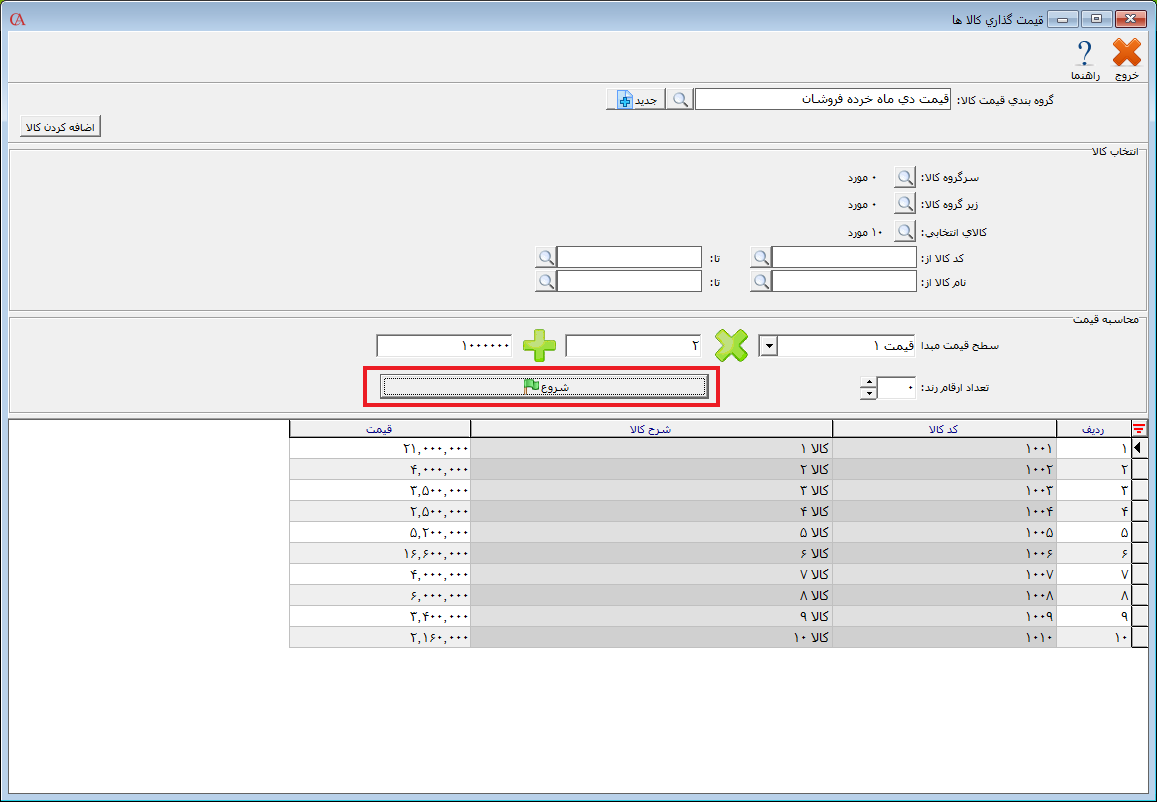Click the red filter icon in grid corner

tap(1138, 429)
